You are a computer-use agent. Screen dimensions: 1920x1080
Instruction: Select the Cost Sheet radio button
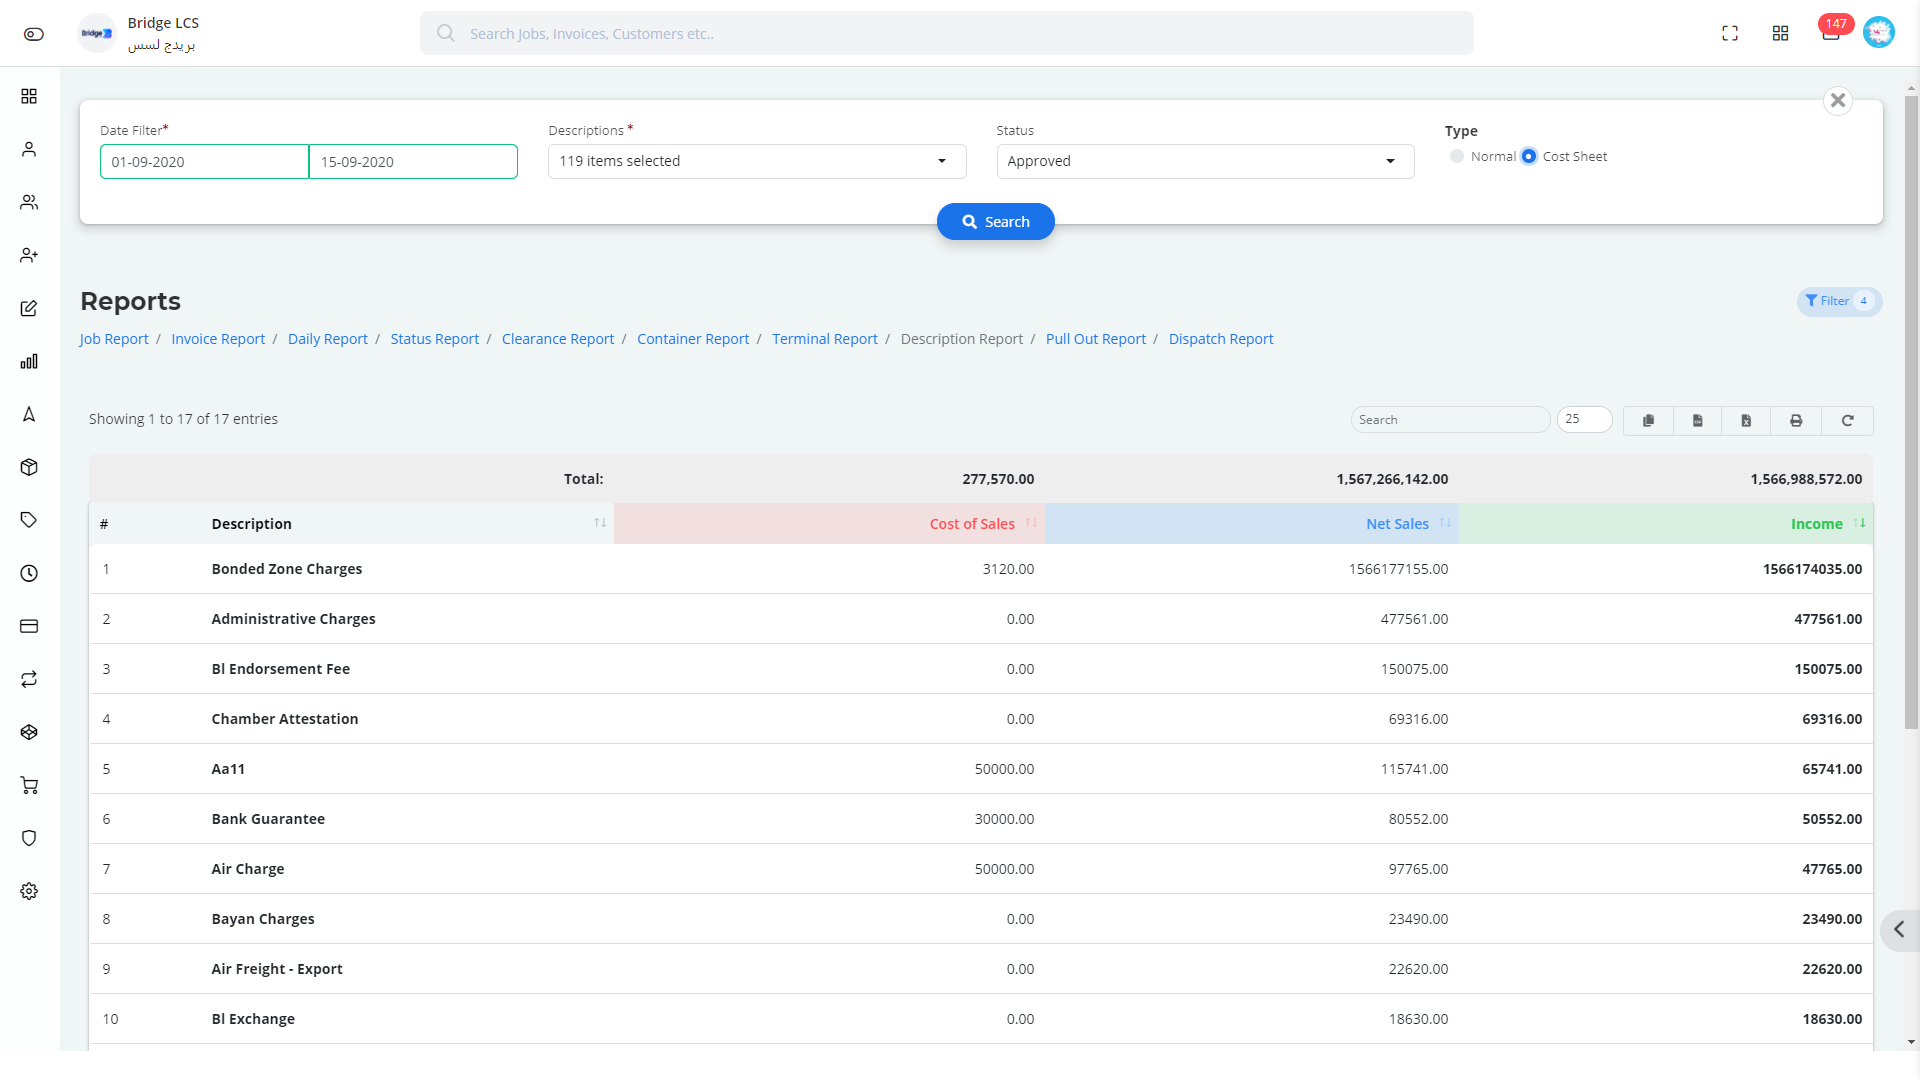pos(1528,156)
